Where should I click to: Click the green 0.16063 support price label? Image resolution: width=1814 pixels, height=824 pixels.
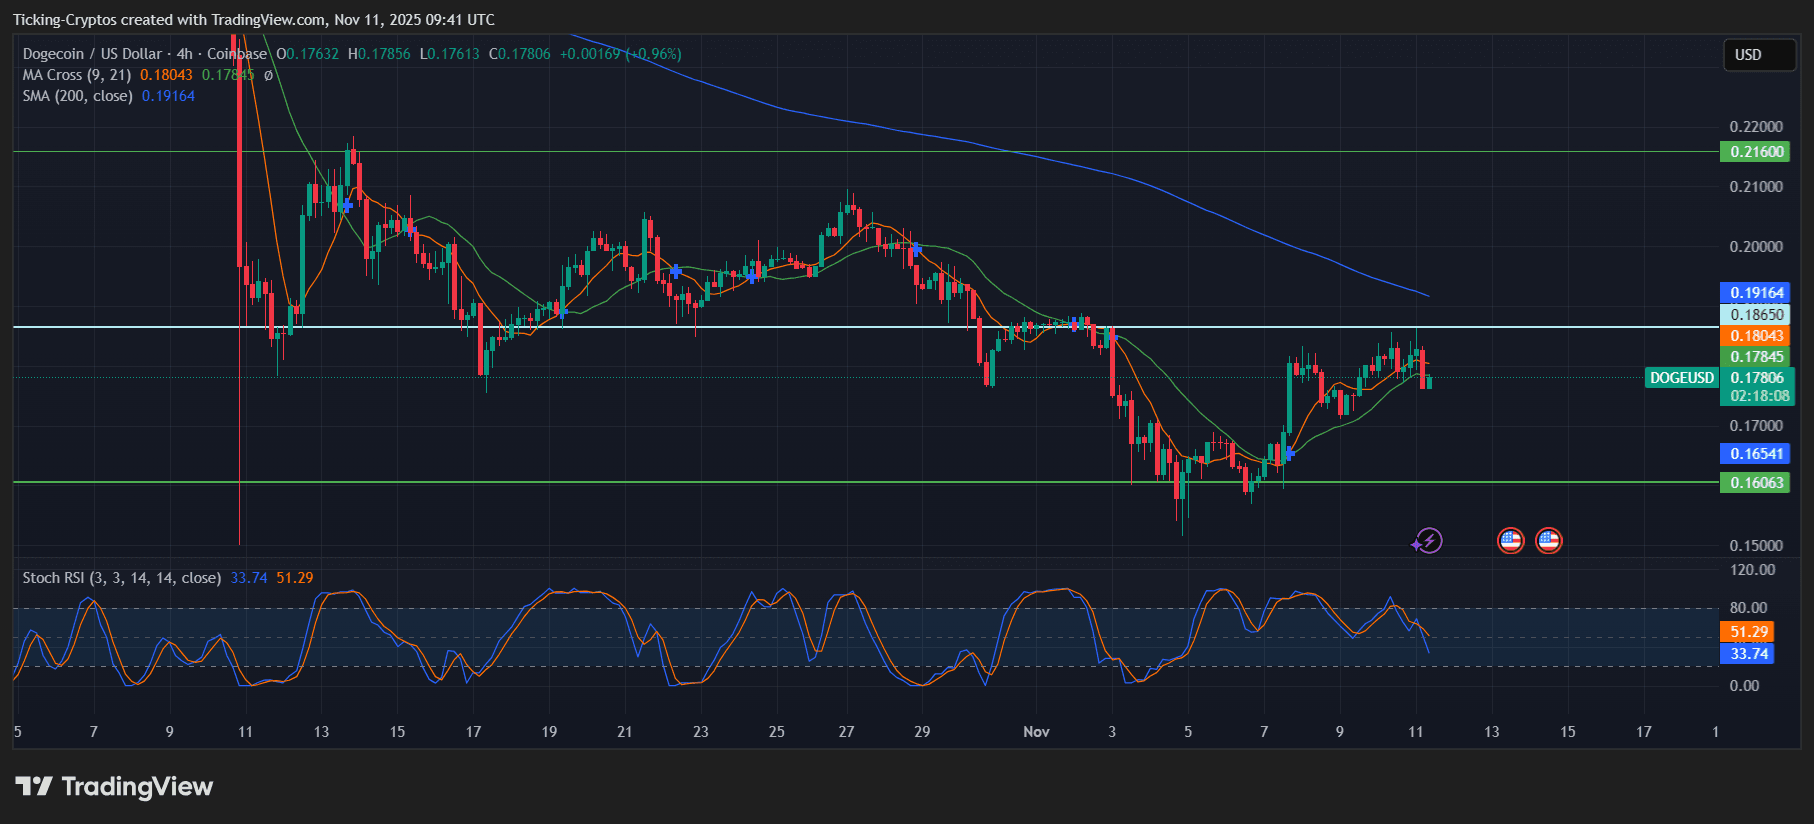tap(1756, 483)
